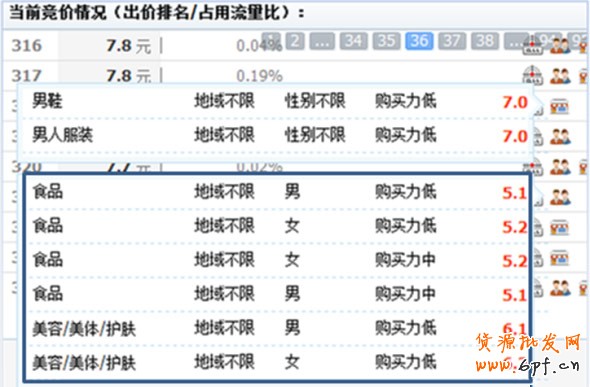The width and height of the screenshot is (590, 387).
Task: Click 地域不限 in the 男人服装 row
Action: point(225,135)
